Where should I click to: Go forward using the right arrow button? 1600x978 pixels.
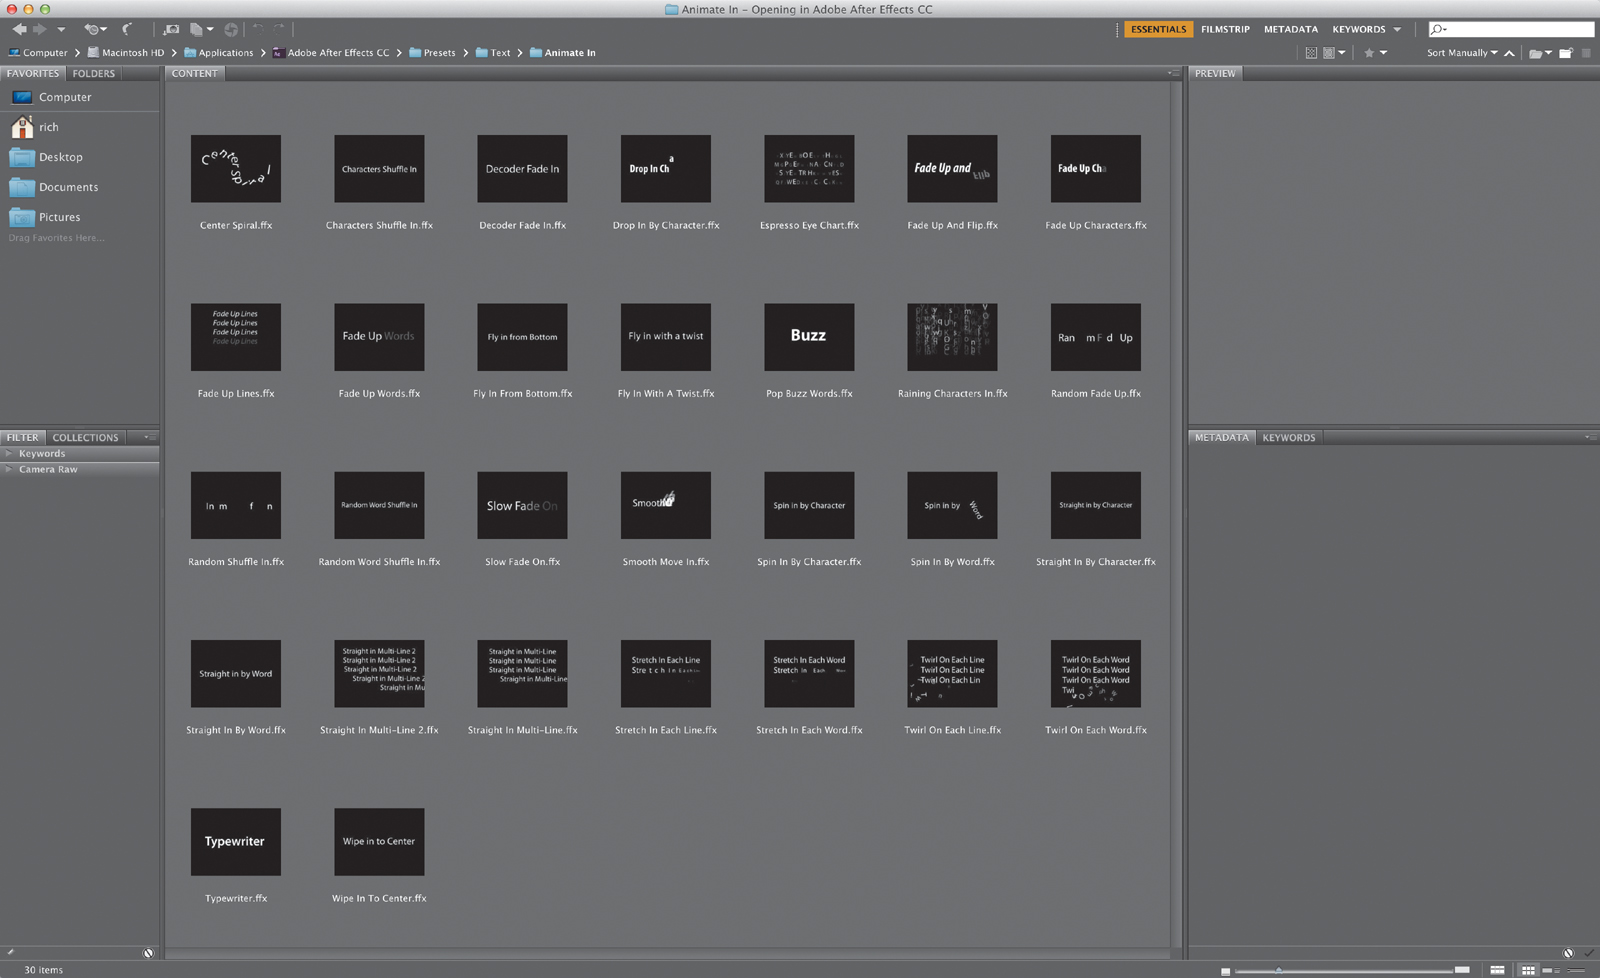pos(40,29)
